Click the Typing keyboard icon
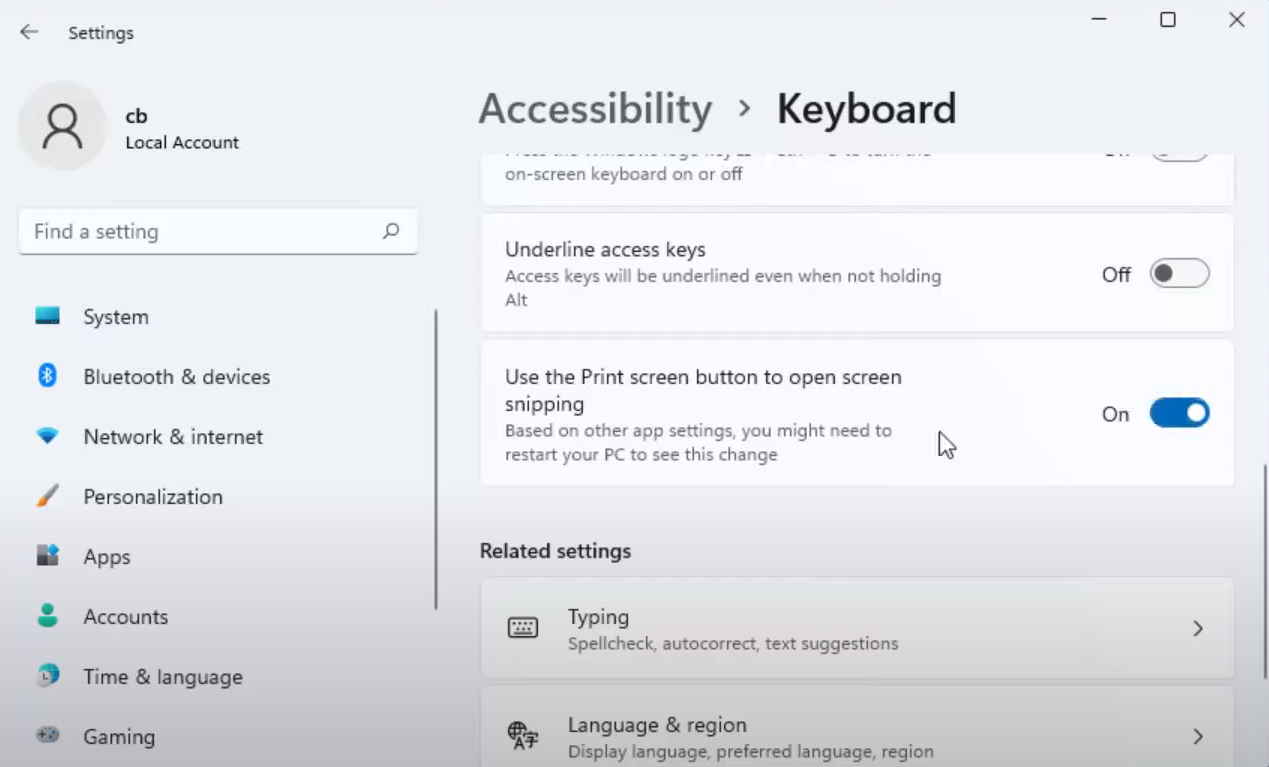Image resolution: width=1269 pixels, height=767 pixels. [522, 628]
